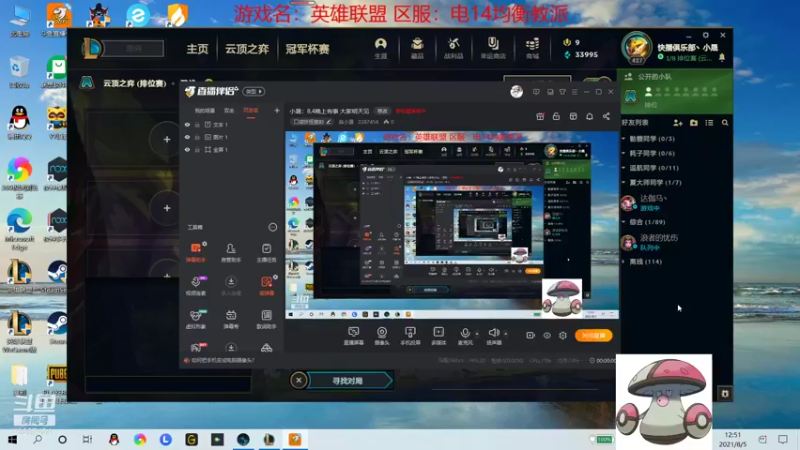Click the add friend icon

[x=678, y=123]
